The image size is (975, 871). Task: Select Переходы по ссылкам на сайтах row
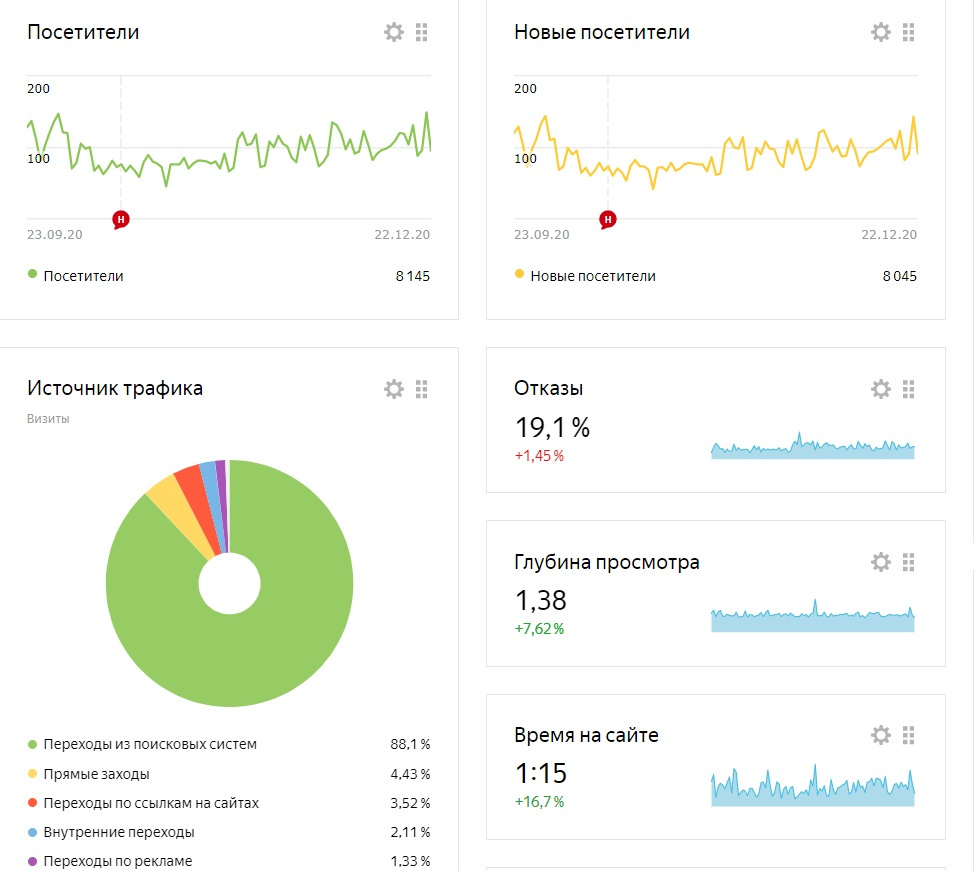pos(229,803)
